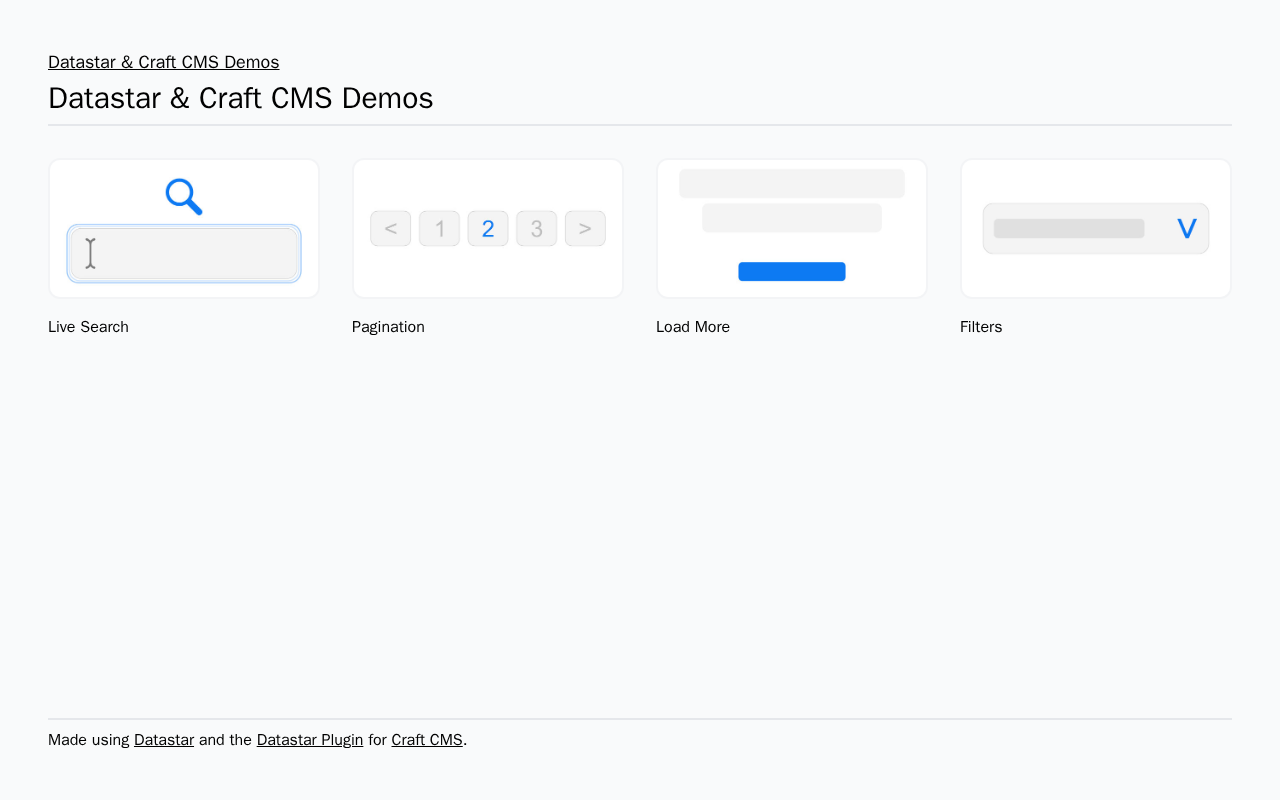This screenshot has width=1280, height=800.
Task: Open the Datastar Plugin footer link
Action: point(310,740)
